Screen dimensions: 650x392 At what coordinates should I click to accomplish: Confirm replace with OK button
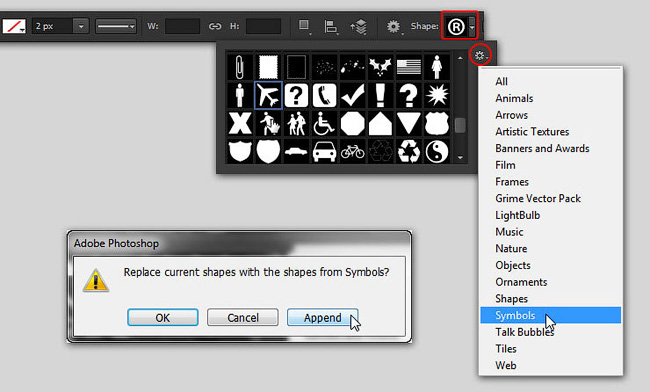[x=162, y=317]
